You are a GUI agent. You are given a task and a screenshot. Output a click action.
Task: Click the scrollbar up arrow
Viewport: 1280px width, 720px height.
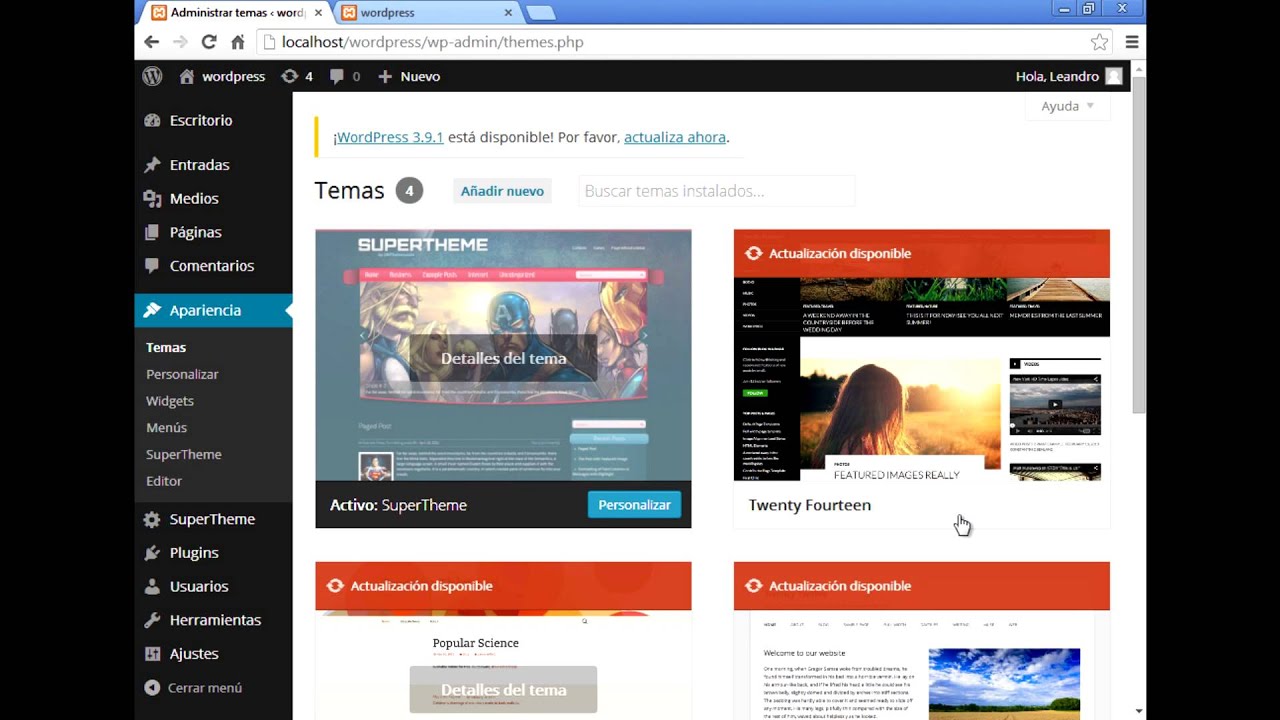click(x=1139, y=68)
